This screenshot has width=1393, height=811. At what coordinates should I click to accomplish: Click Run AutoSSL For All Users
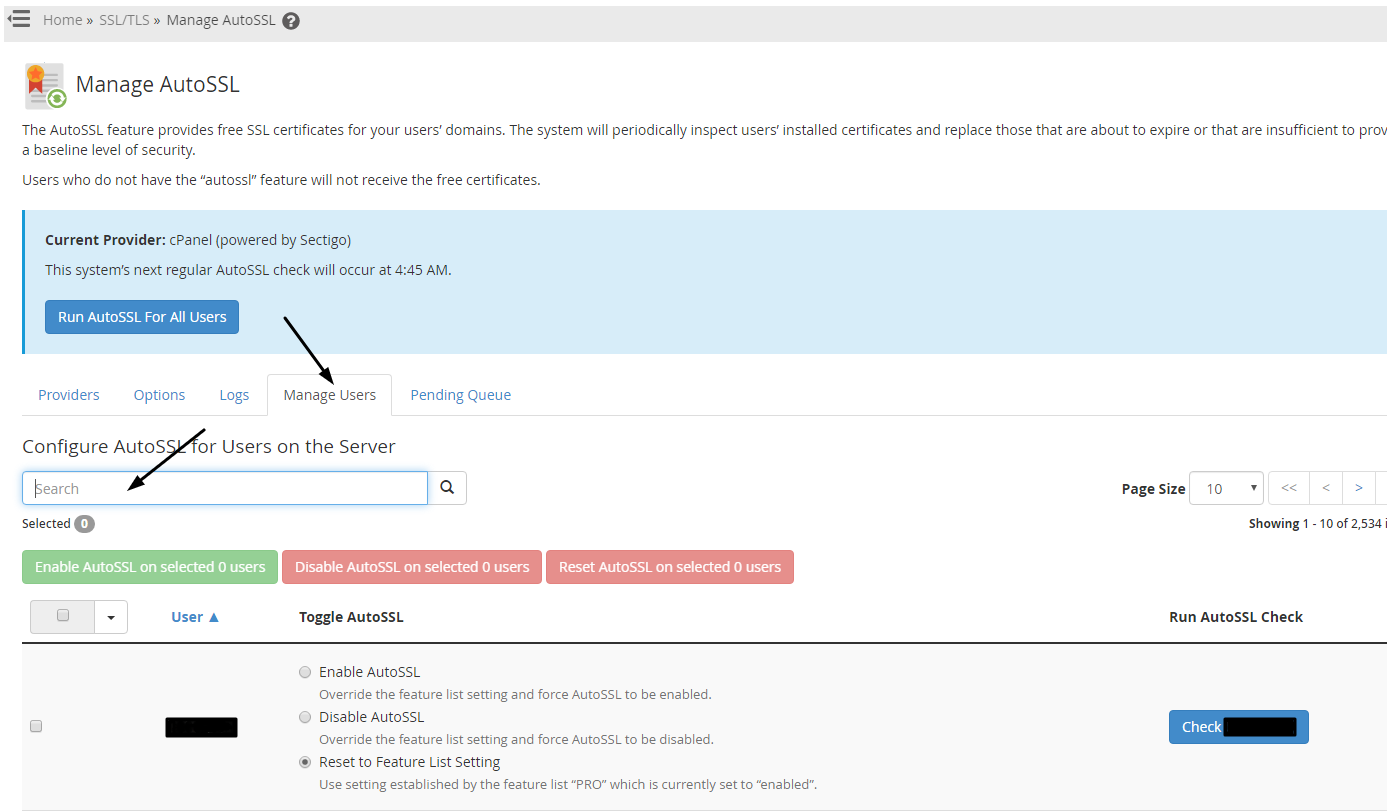141,316
